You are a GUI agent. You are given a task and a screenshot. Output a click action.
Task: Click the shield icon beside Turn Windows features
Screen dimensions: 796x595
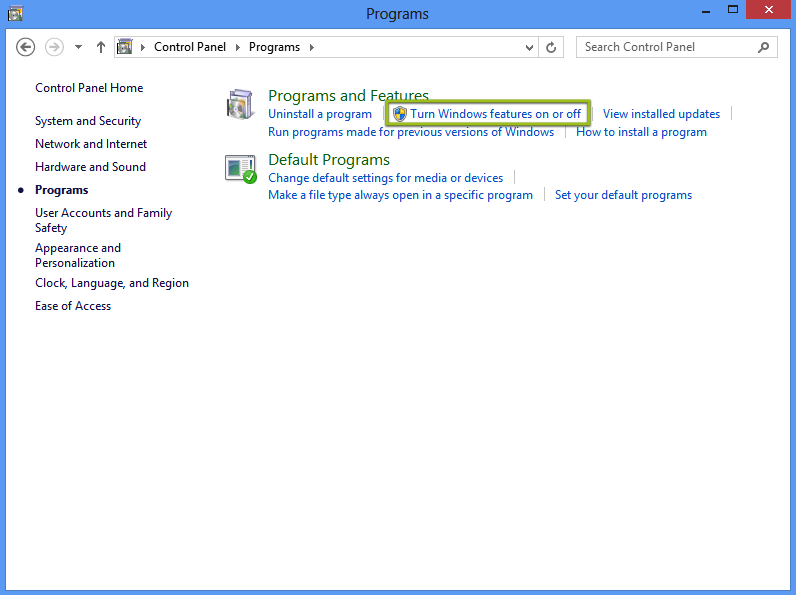[x=400, y=114]
